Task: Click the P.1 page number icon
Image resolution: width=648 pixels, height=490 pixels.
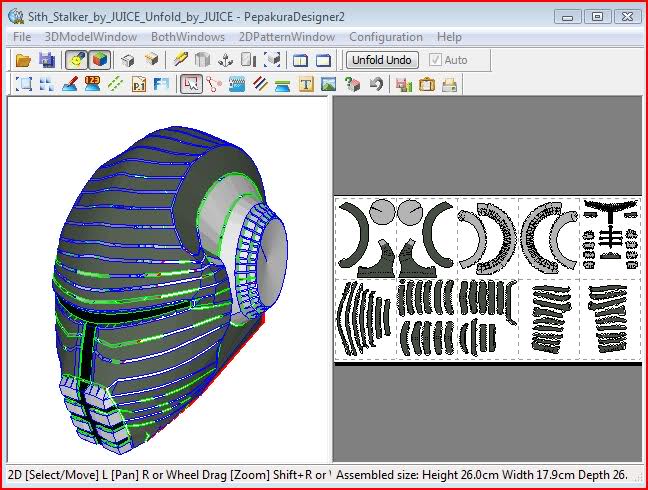Action: pos(138,84)
